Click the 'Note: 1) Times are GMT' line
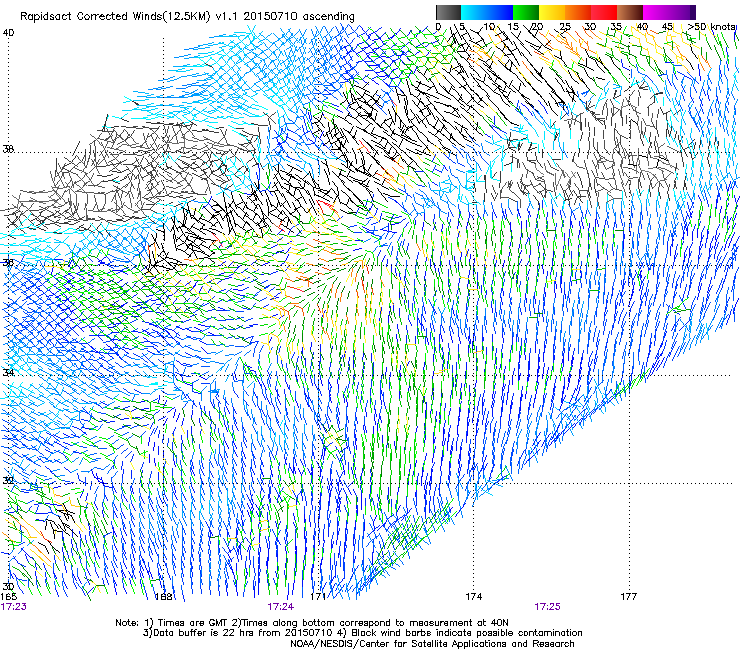The height and width of the screenshot is (650, 740). [312, 623]
